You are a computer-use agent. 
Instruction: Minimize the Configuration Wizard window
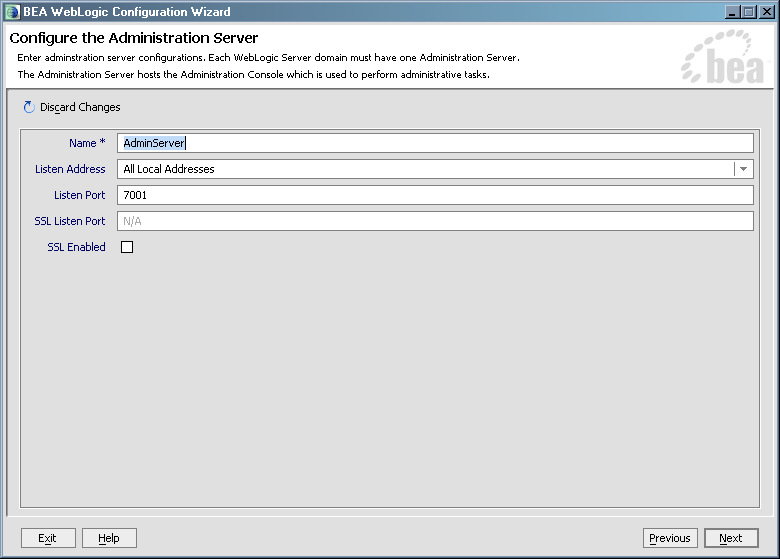tap(731, 12)
